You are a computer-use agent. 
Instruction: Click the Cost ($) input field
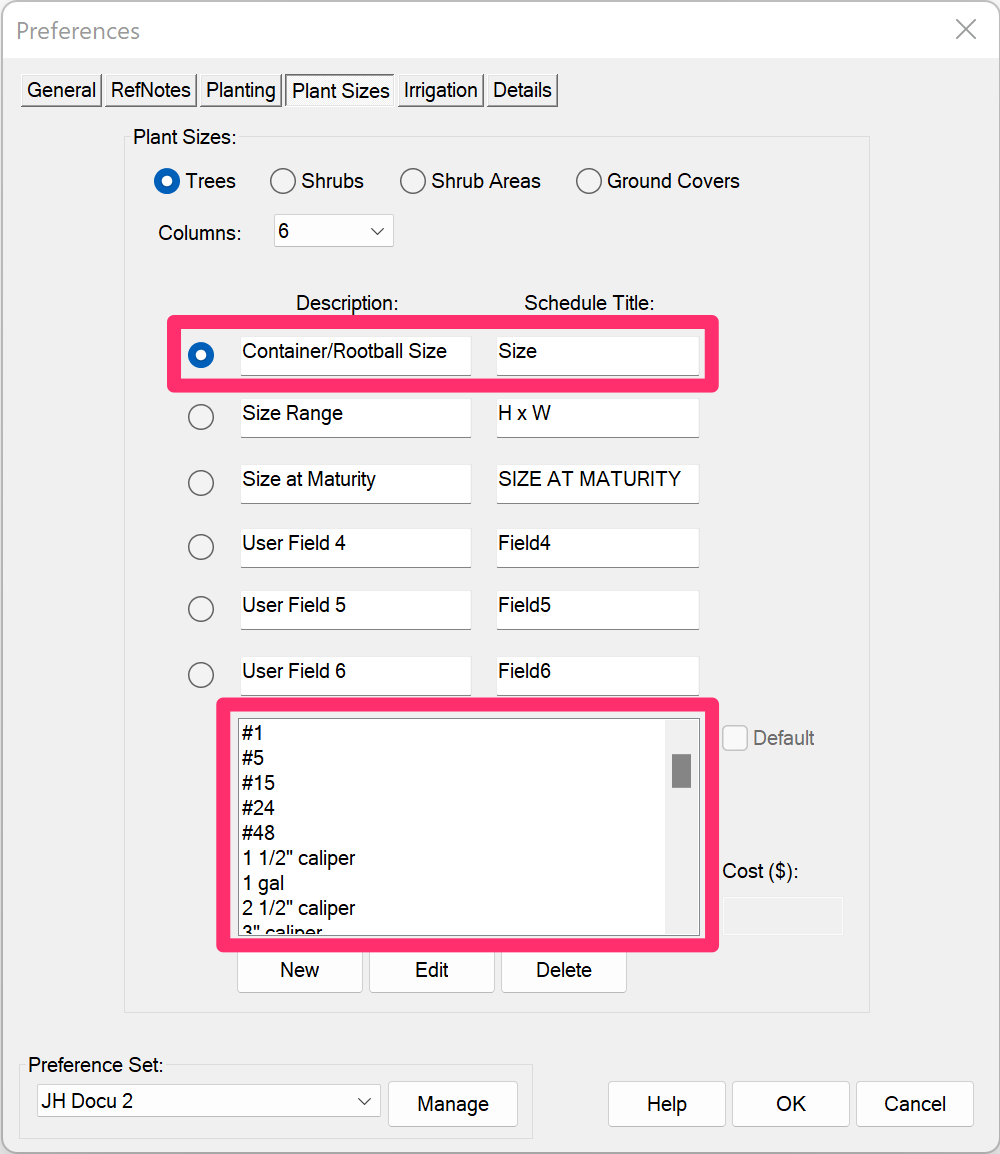tap(782, 916)
